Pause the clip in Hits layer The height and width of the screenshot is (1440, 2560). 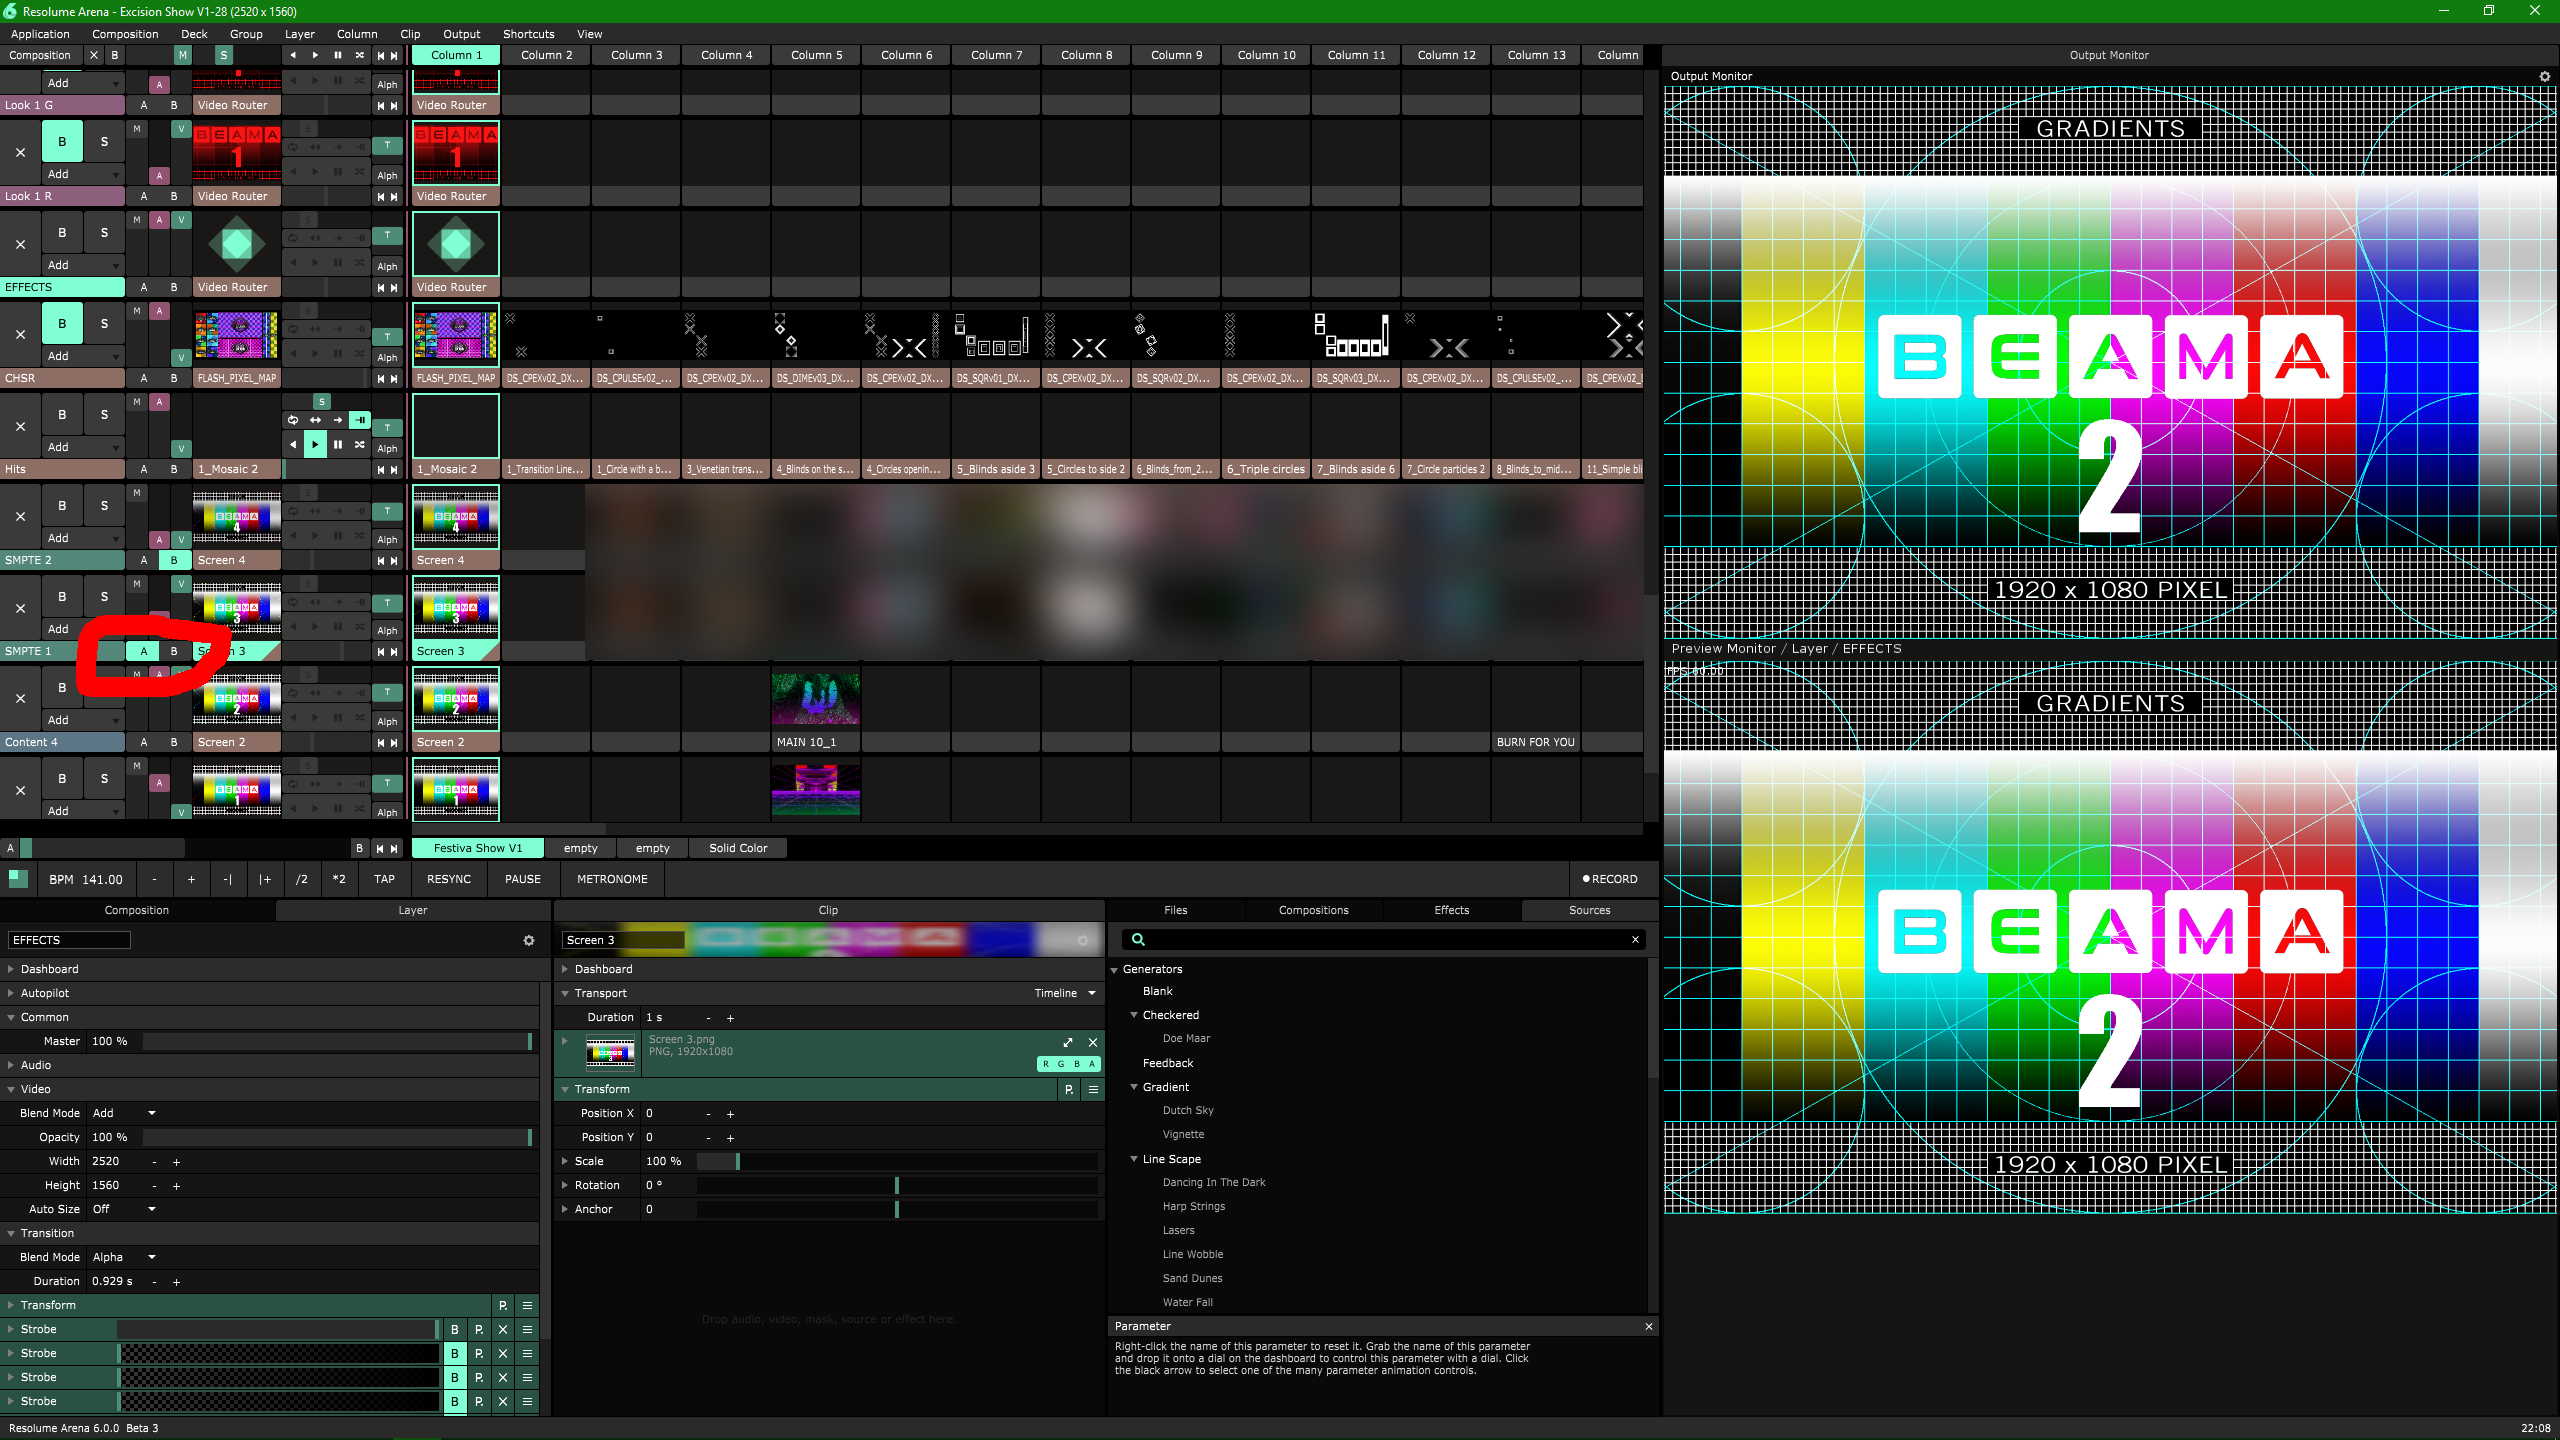338,444
